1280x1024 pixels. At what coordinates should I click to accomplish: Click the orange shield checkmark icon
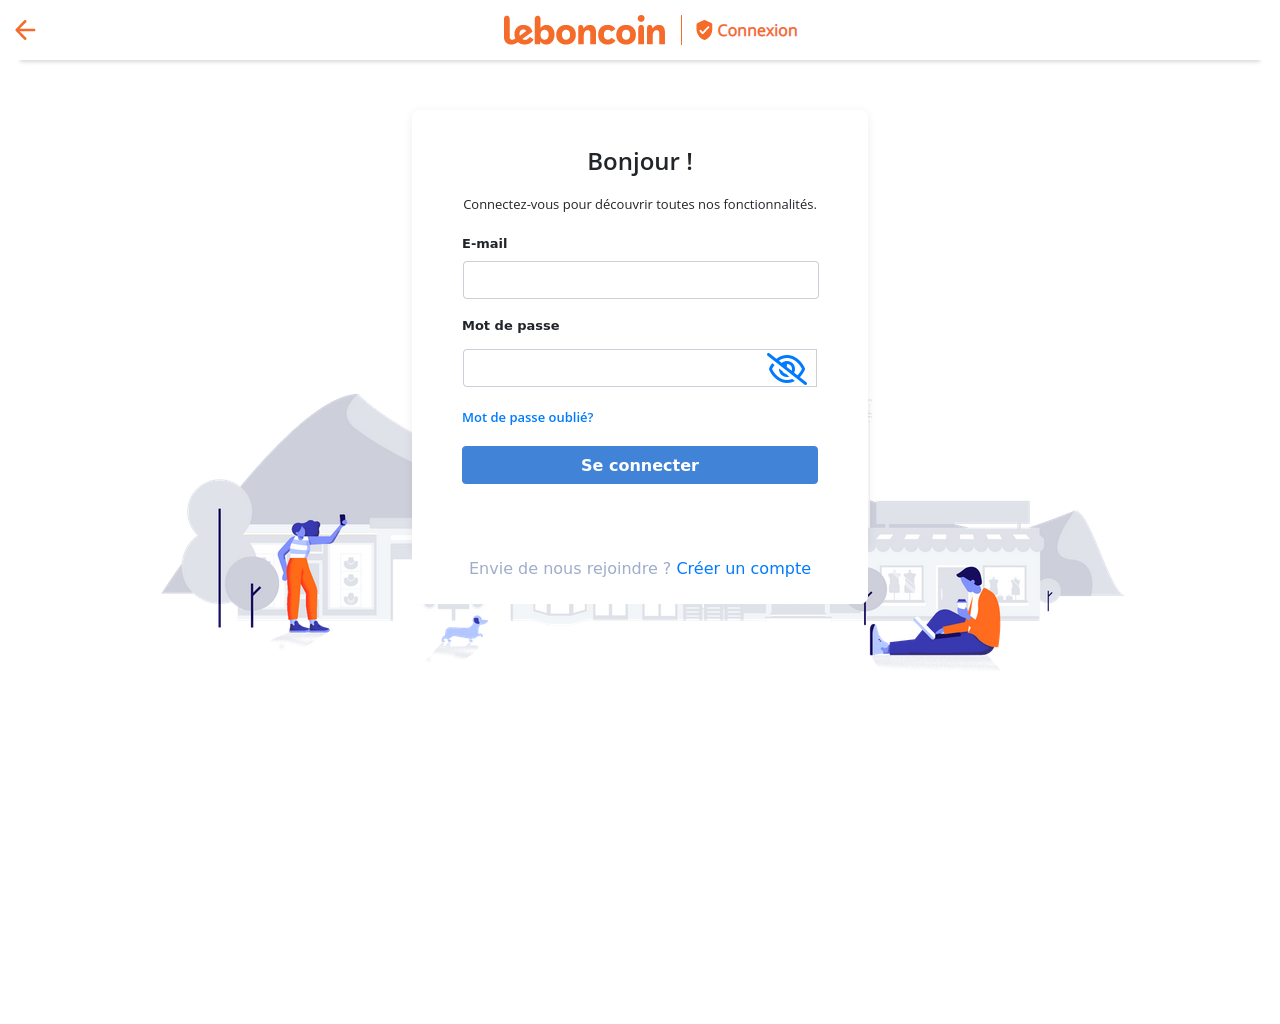point(704,30)
